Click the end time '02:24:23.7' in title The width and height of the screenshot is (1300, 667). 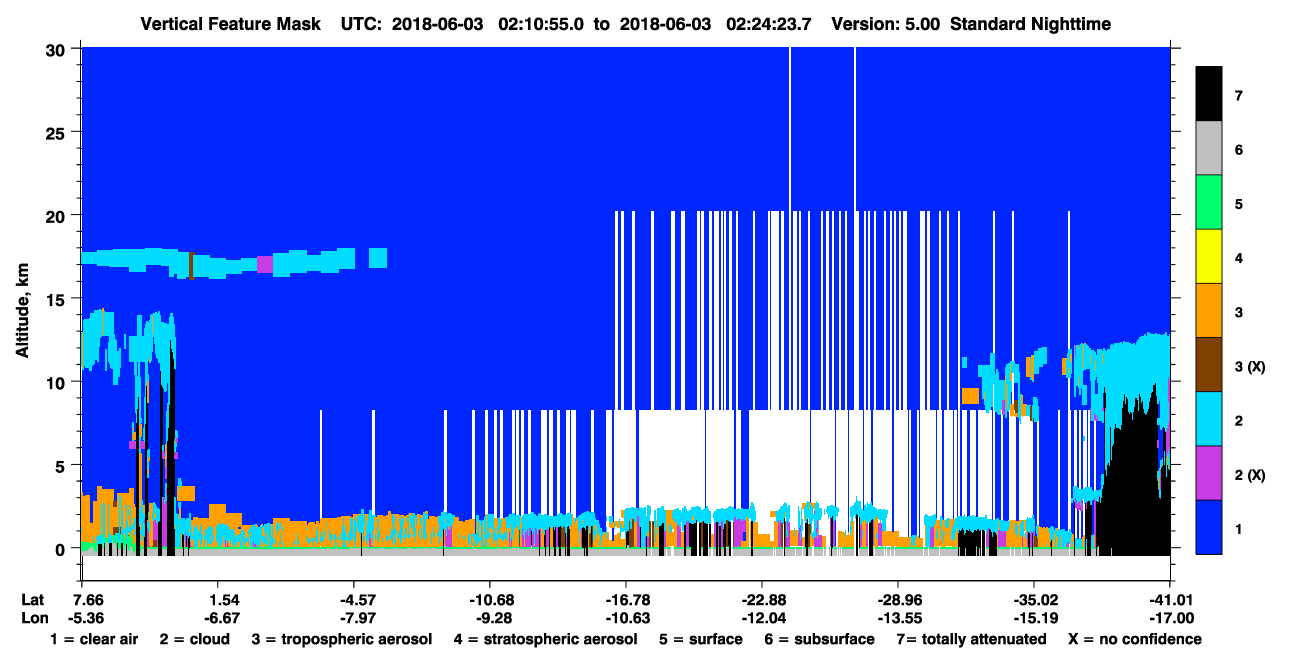[x=767, y=23]
